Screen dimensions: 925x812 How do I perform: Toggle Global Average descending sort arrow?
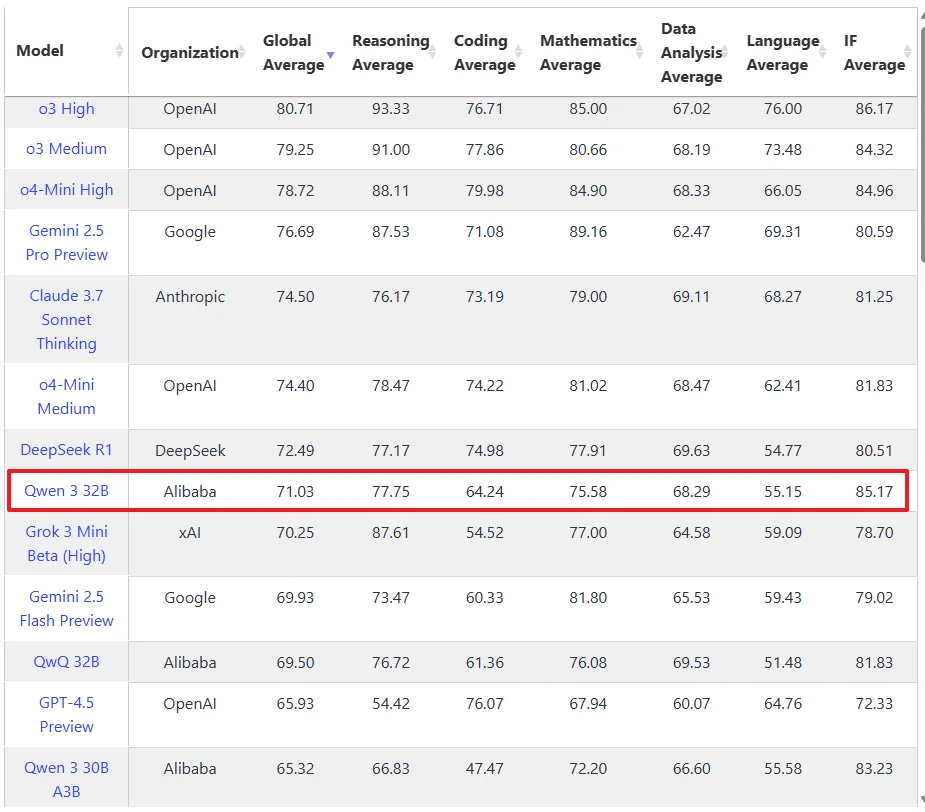tap(330, 54)
